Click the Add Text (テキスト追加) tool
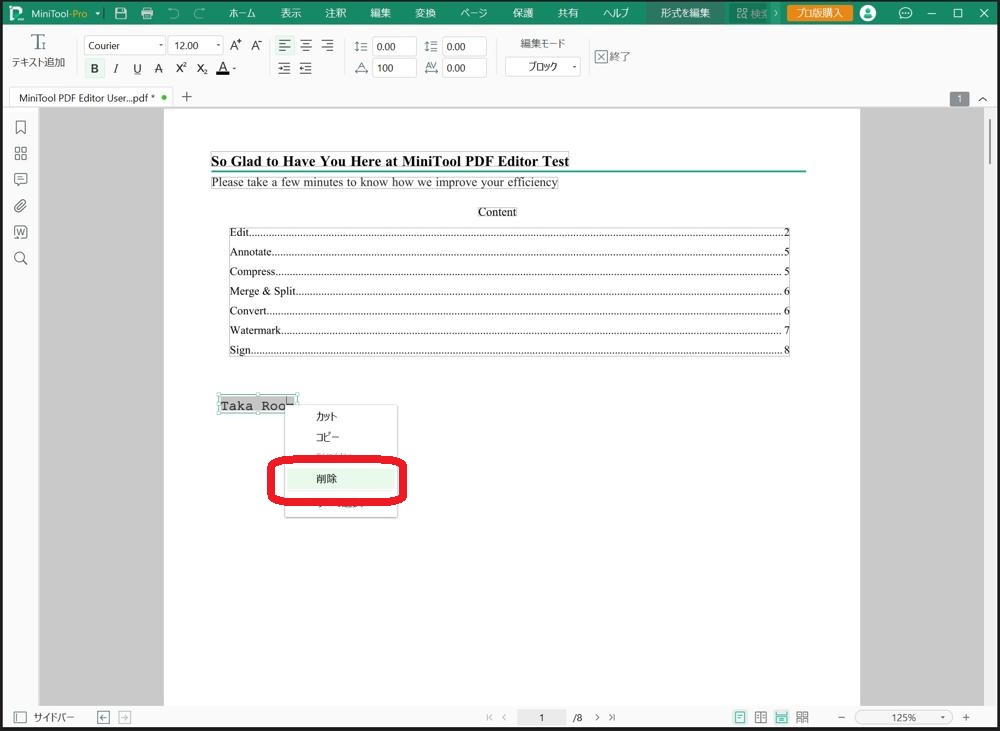The image size is (1000, 731). [38, 51]
